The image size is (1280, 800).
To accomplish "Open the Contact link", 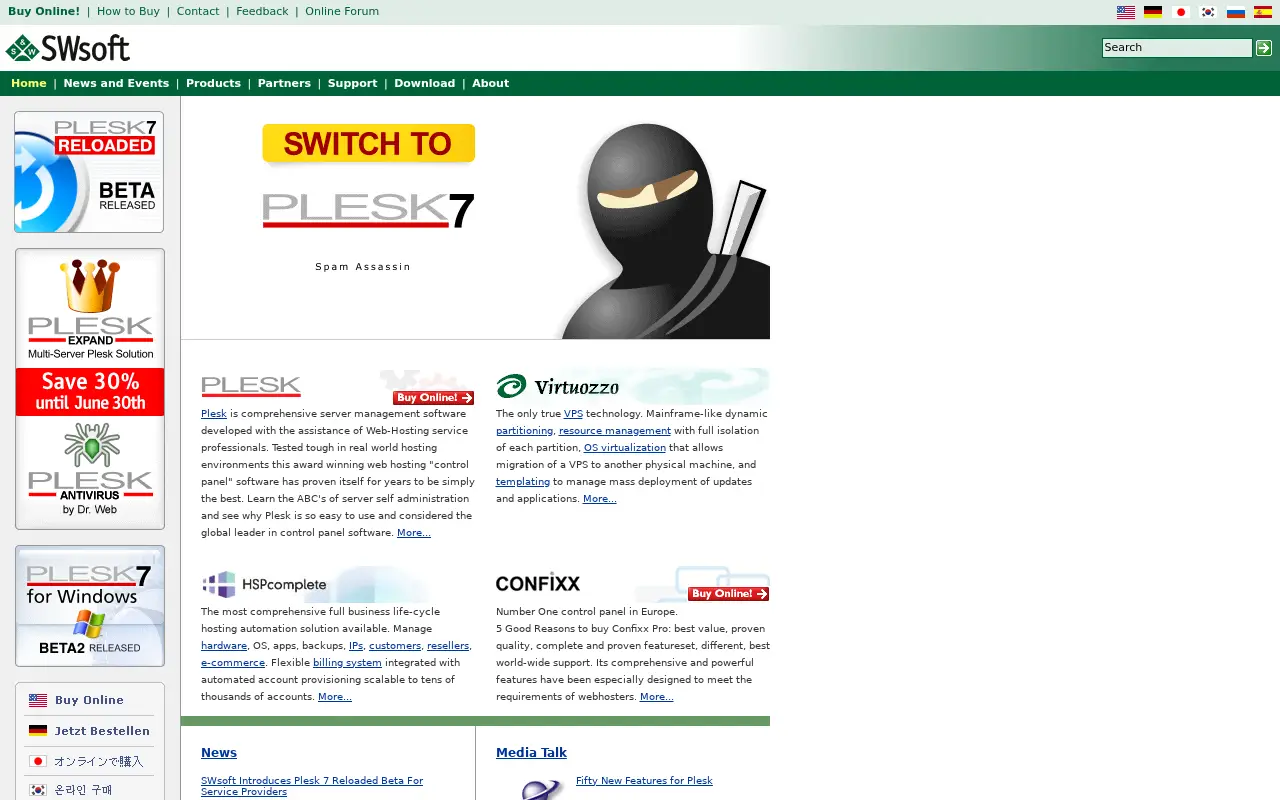I will [198, 12].
